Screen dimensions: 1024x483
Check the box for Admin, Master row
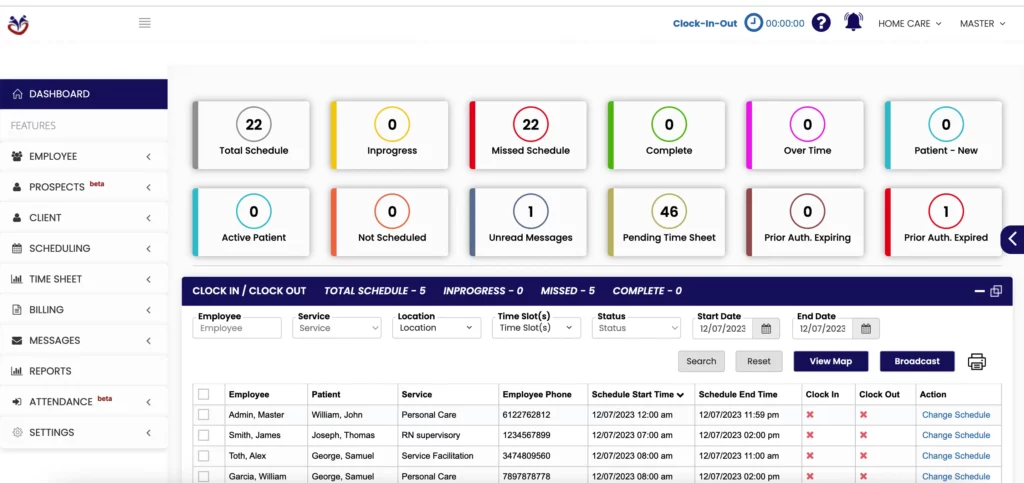coord(204,415)
